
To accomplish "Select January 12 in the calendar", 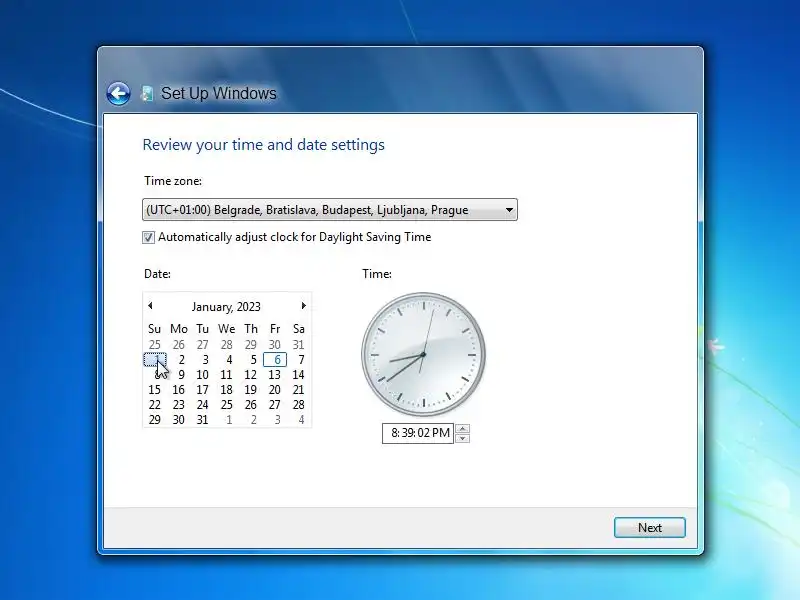I will coord(251,374).
